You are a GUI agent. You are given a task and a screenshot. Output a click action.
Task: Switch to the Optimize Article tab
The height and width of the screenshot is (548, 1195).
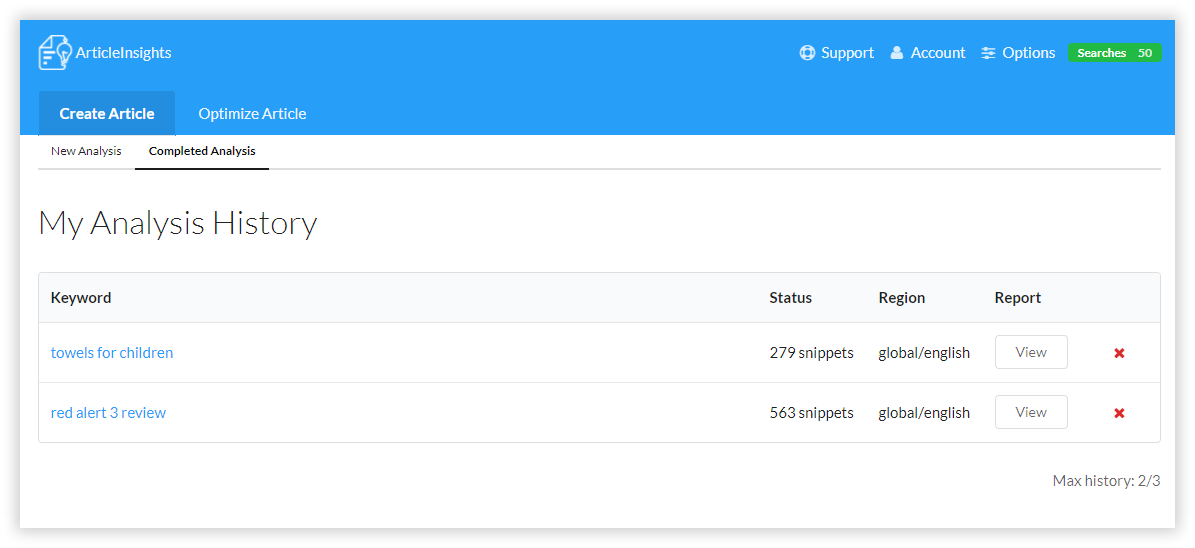pos(252,114)
